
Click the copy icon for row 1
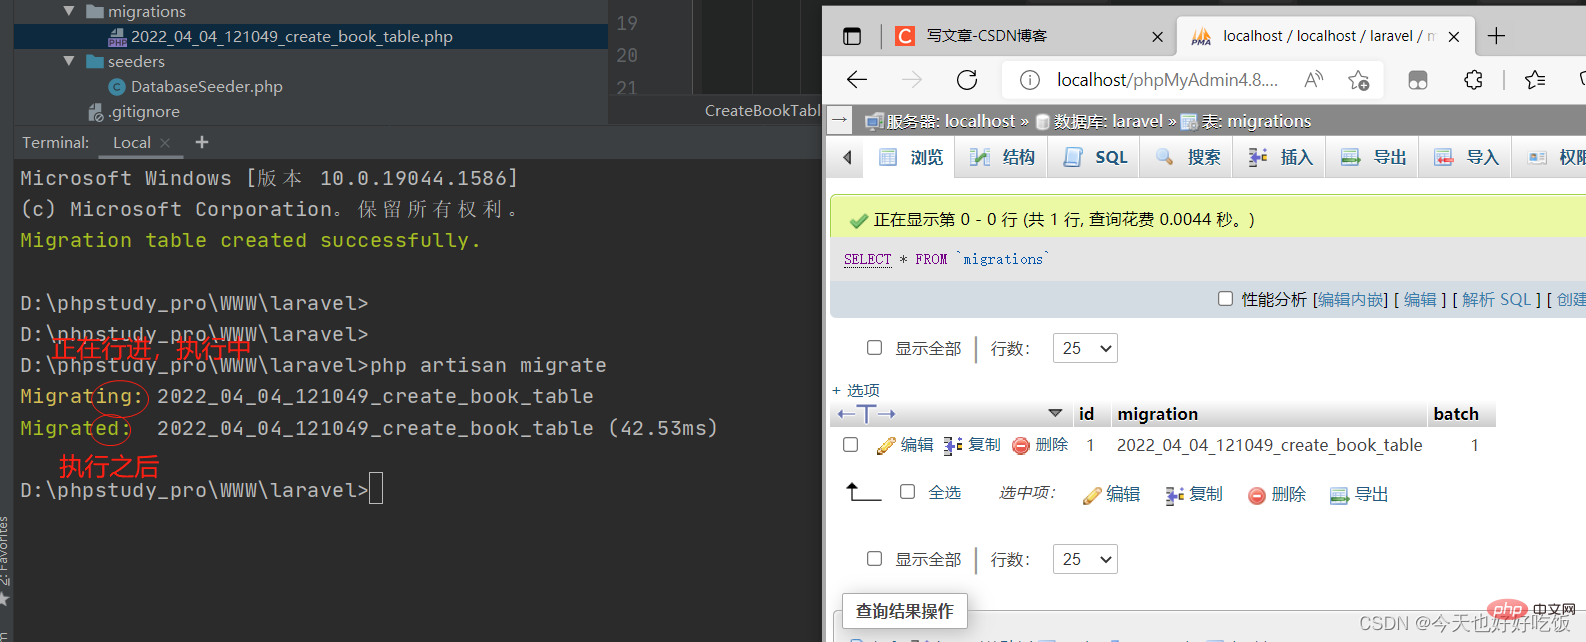(953, 446)
